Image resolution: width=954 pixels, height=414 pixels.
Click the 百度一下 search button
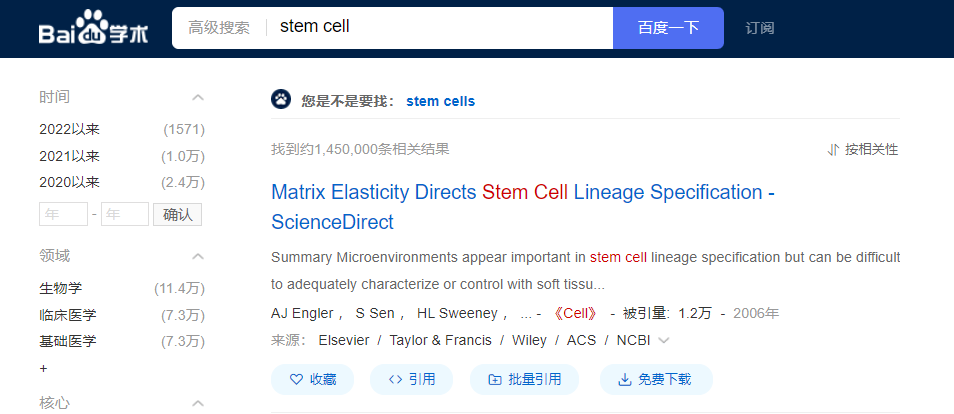[668, 28]
